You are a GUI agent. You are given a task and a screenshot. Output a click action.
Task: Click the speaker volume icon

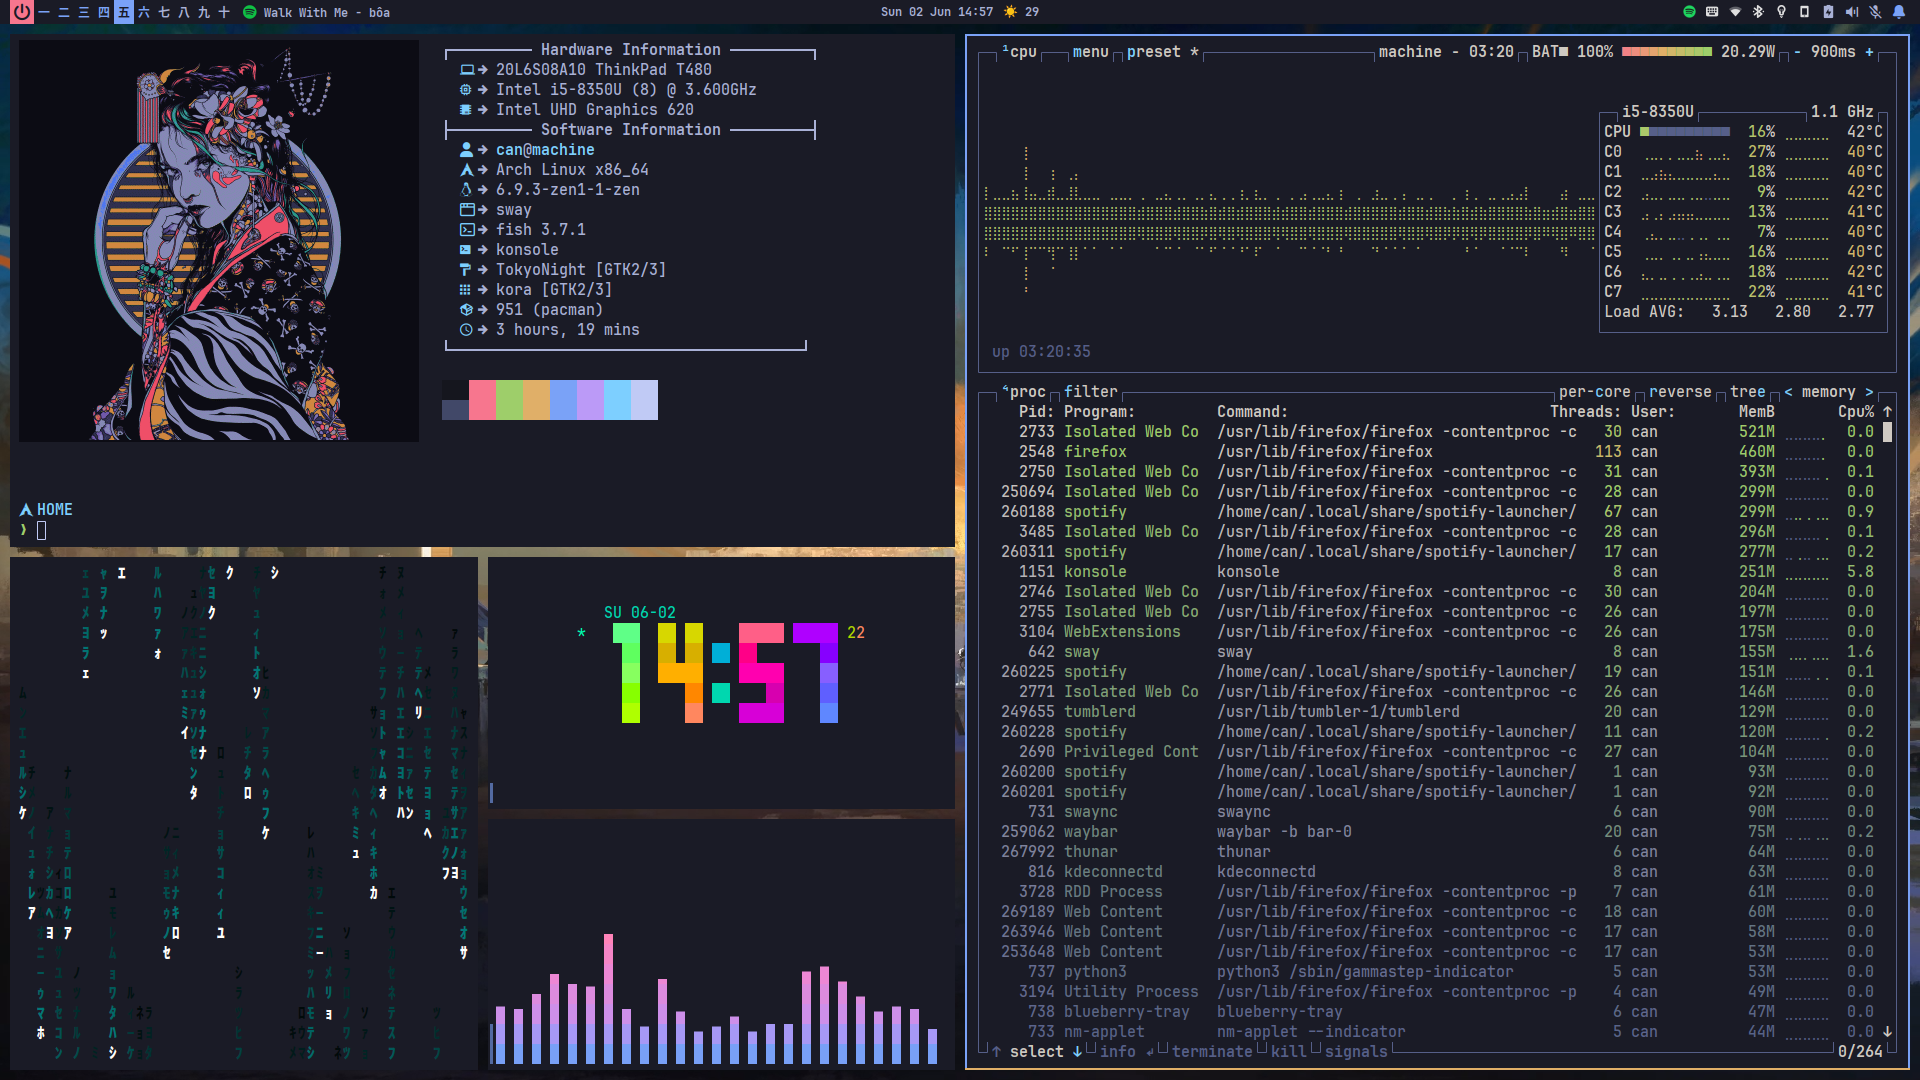click(x=1851, y=12)
